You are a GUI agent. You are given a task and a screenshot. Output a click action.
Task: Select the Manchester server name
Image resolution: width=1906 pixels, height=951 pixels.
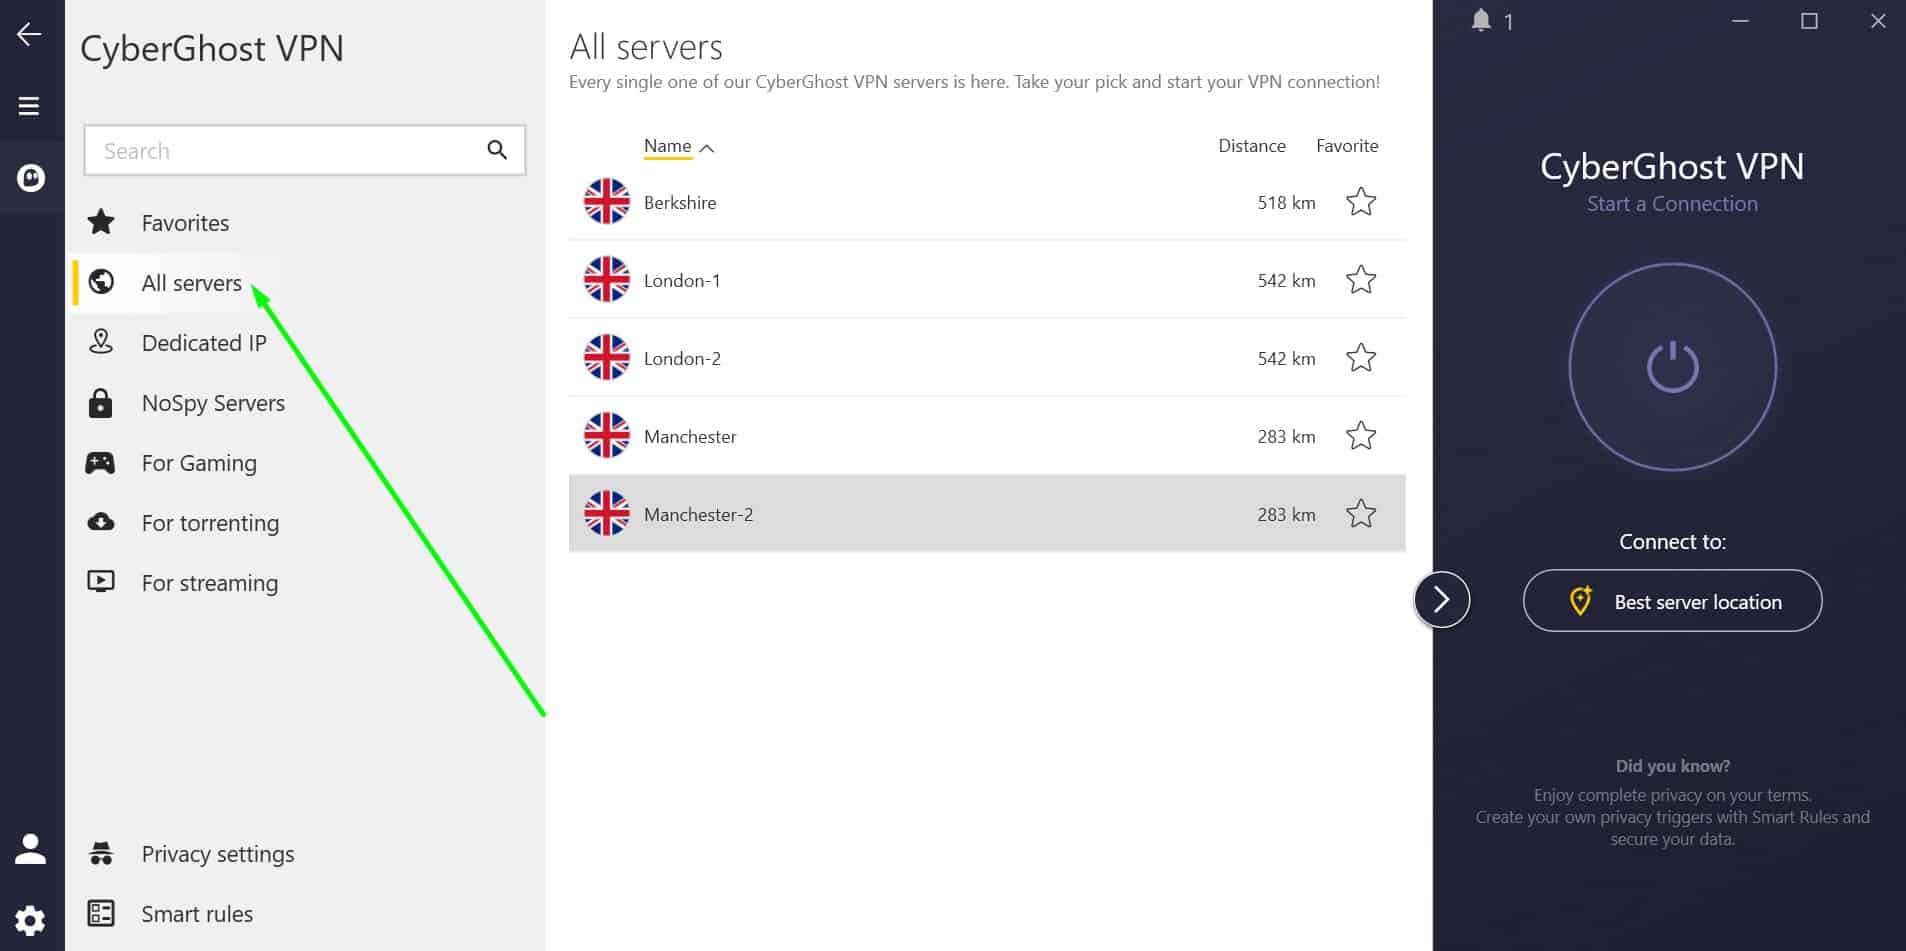click(690, 436)
